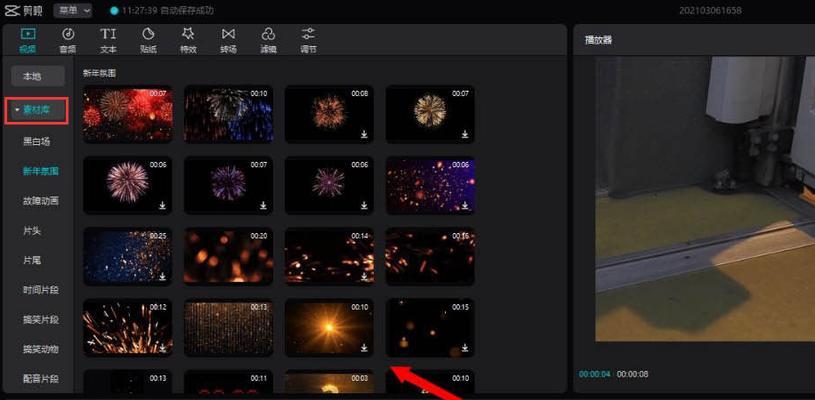Download the 00:14 spark streaks clip

pos(364,276)
